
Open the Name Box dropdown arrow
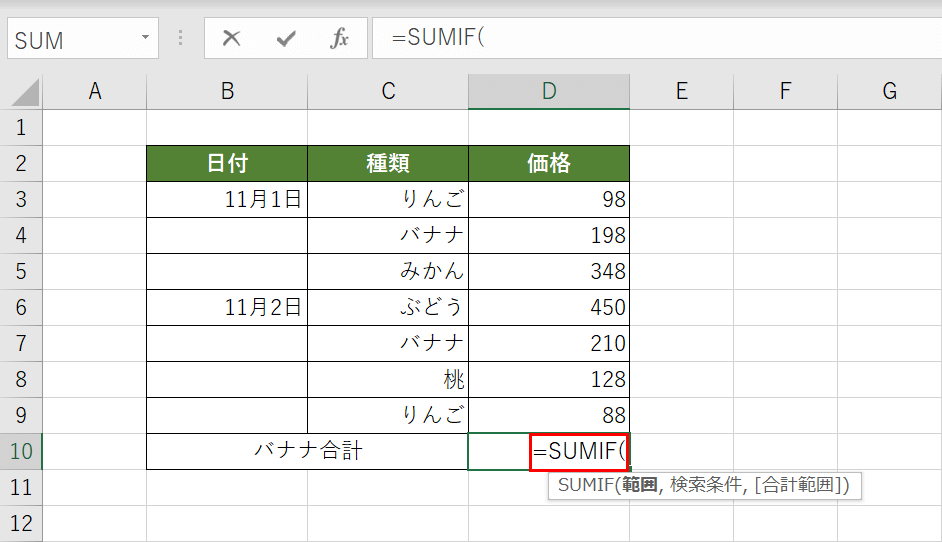(x=145, y=37)
